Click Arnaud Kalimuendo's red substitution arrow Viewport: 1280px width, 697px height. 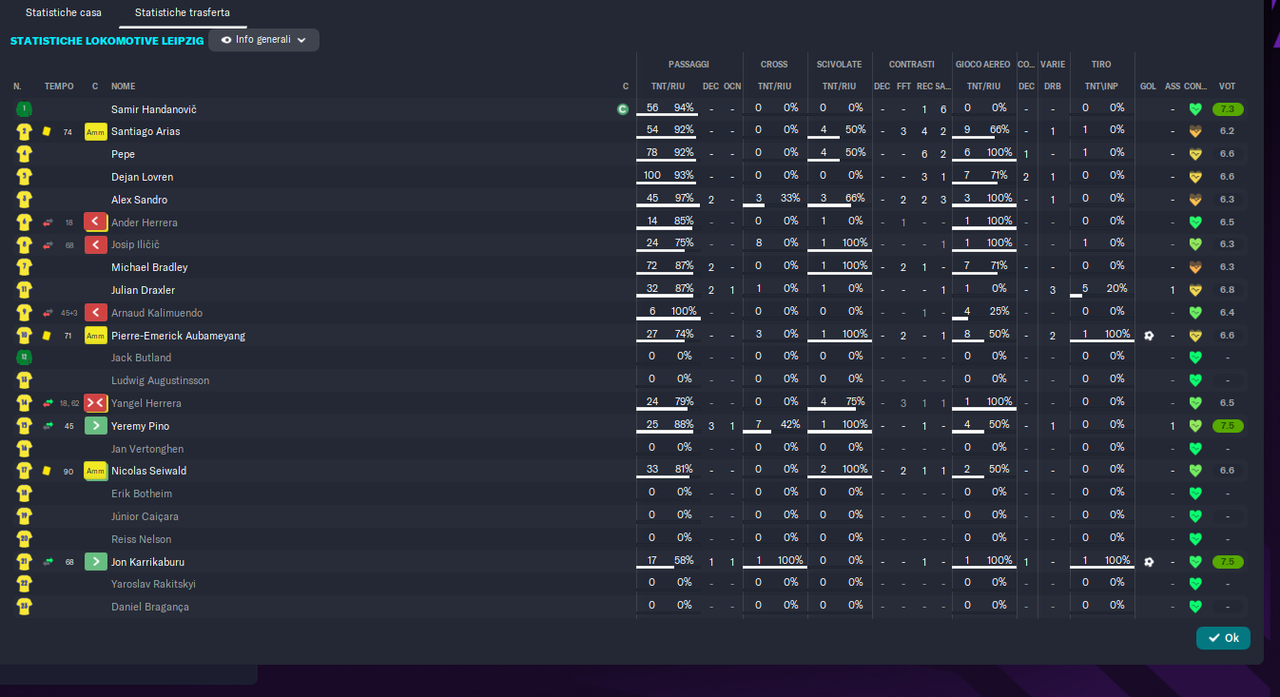[x=96, y=313]
